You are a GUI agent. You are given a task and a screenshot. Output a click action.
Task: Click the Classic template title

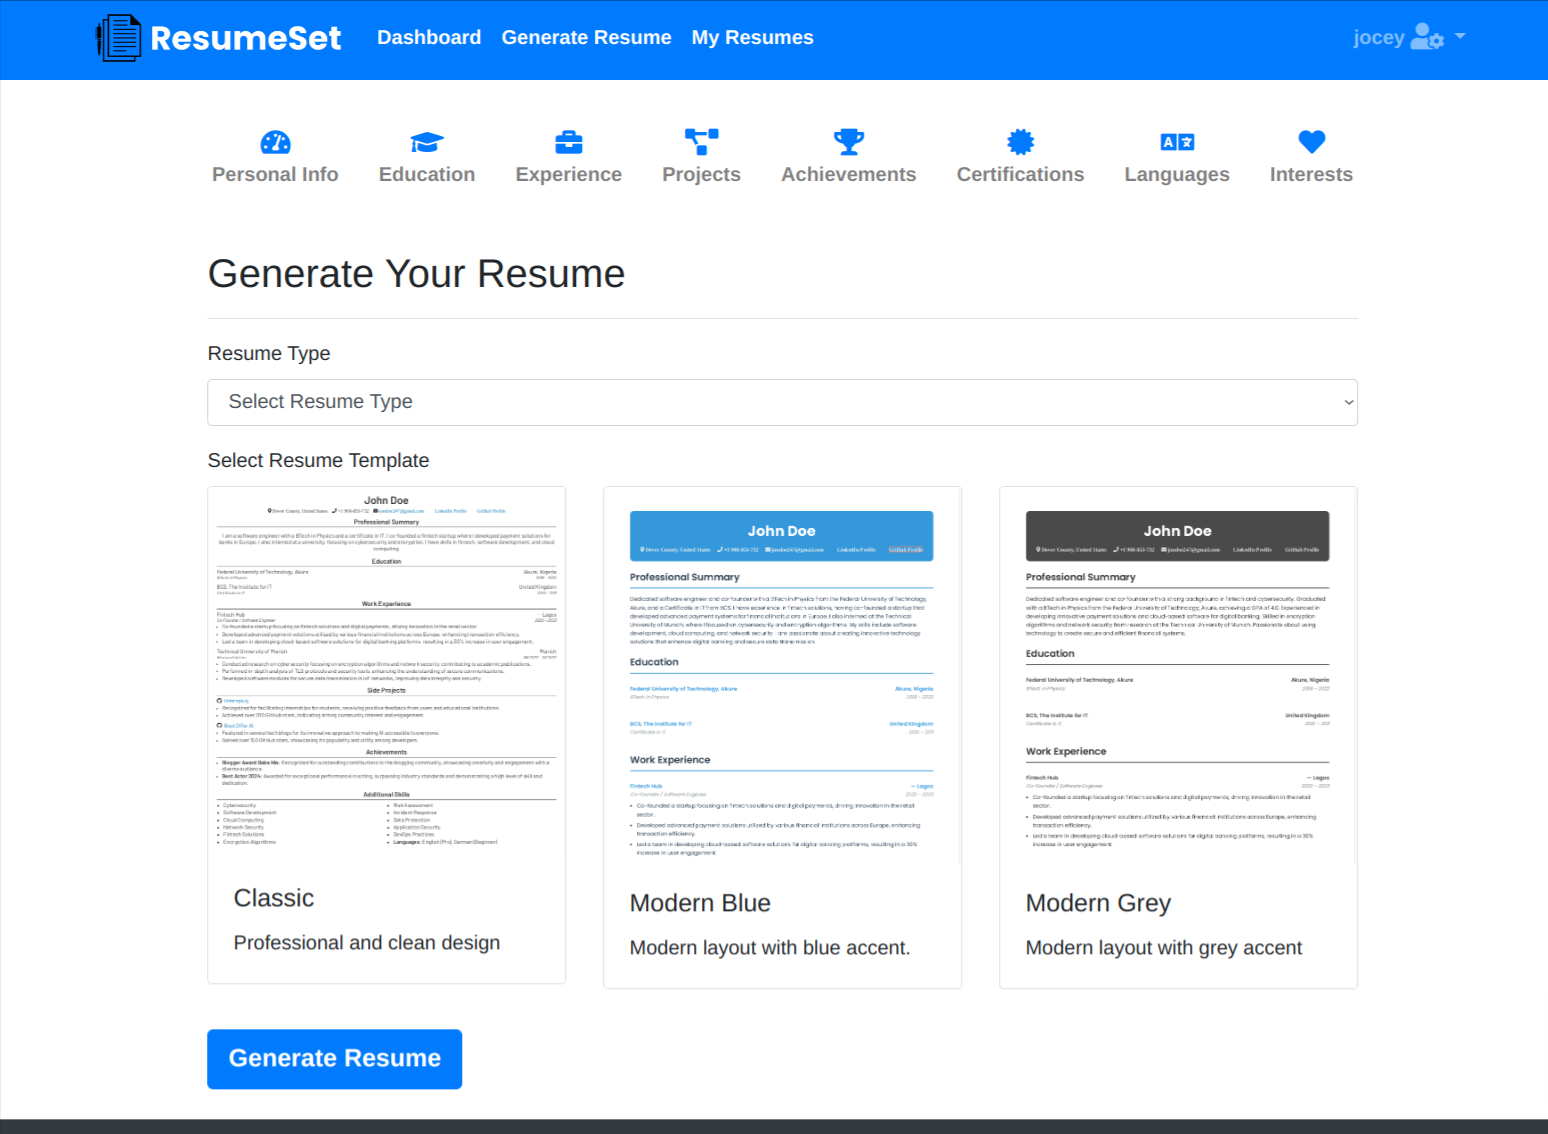pyautogui.click(x=274, y=898)
